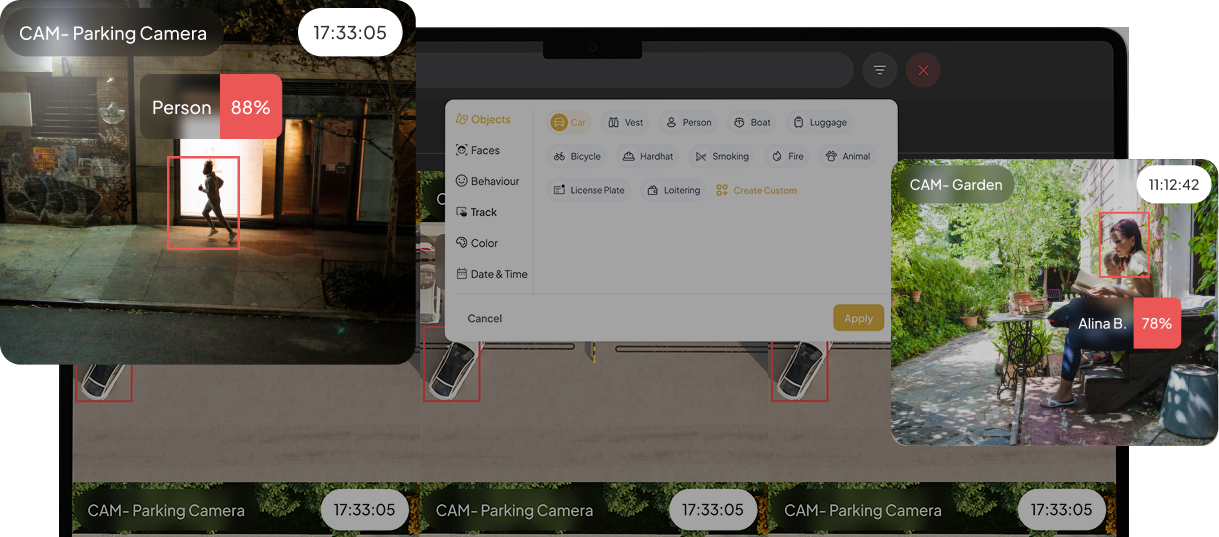This screenshot has width=1219, height=537.
Task: Pick the License Plate filter chip
Action: pos(589,190)
